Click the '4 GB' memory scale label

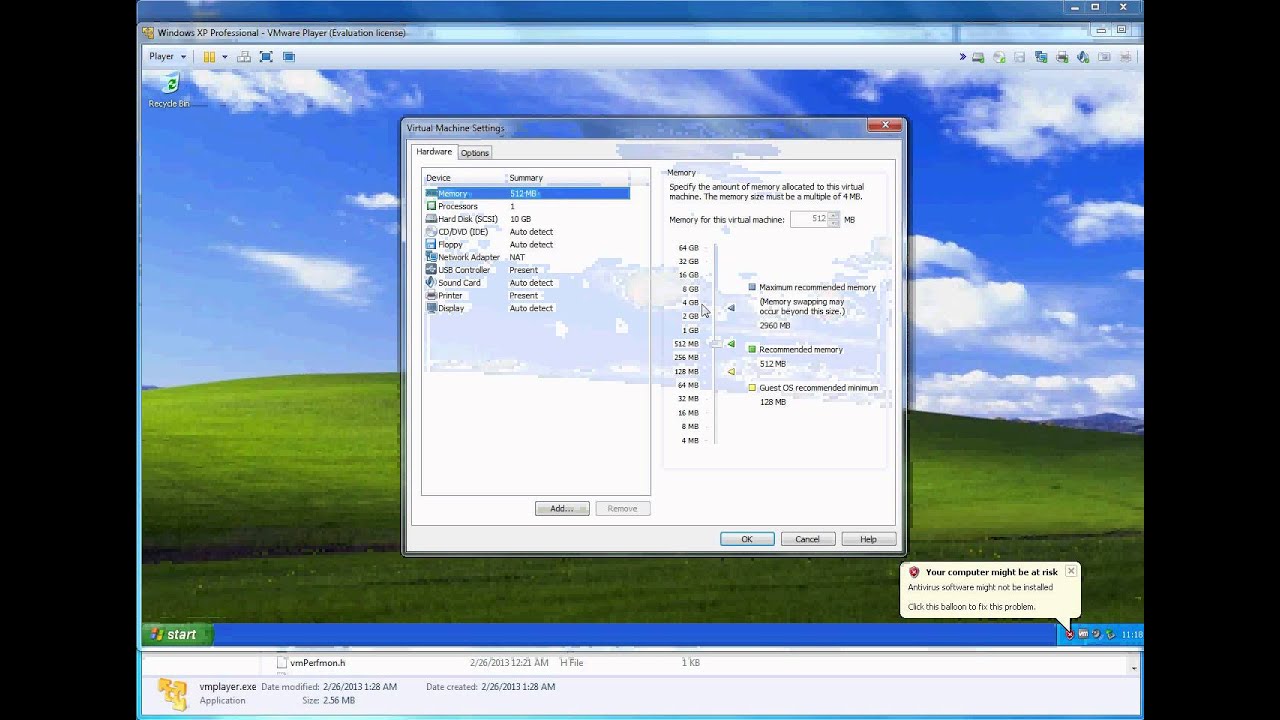pos(690,302)
